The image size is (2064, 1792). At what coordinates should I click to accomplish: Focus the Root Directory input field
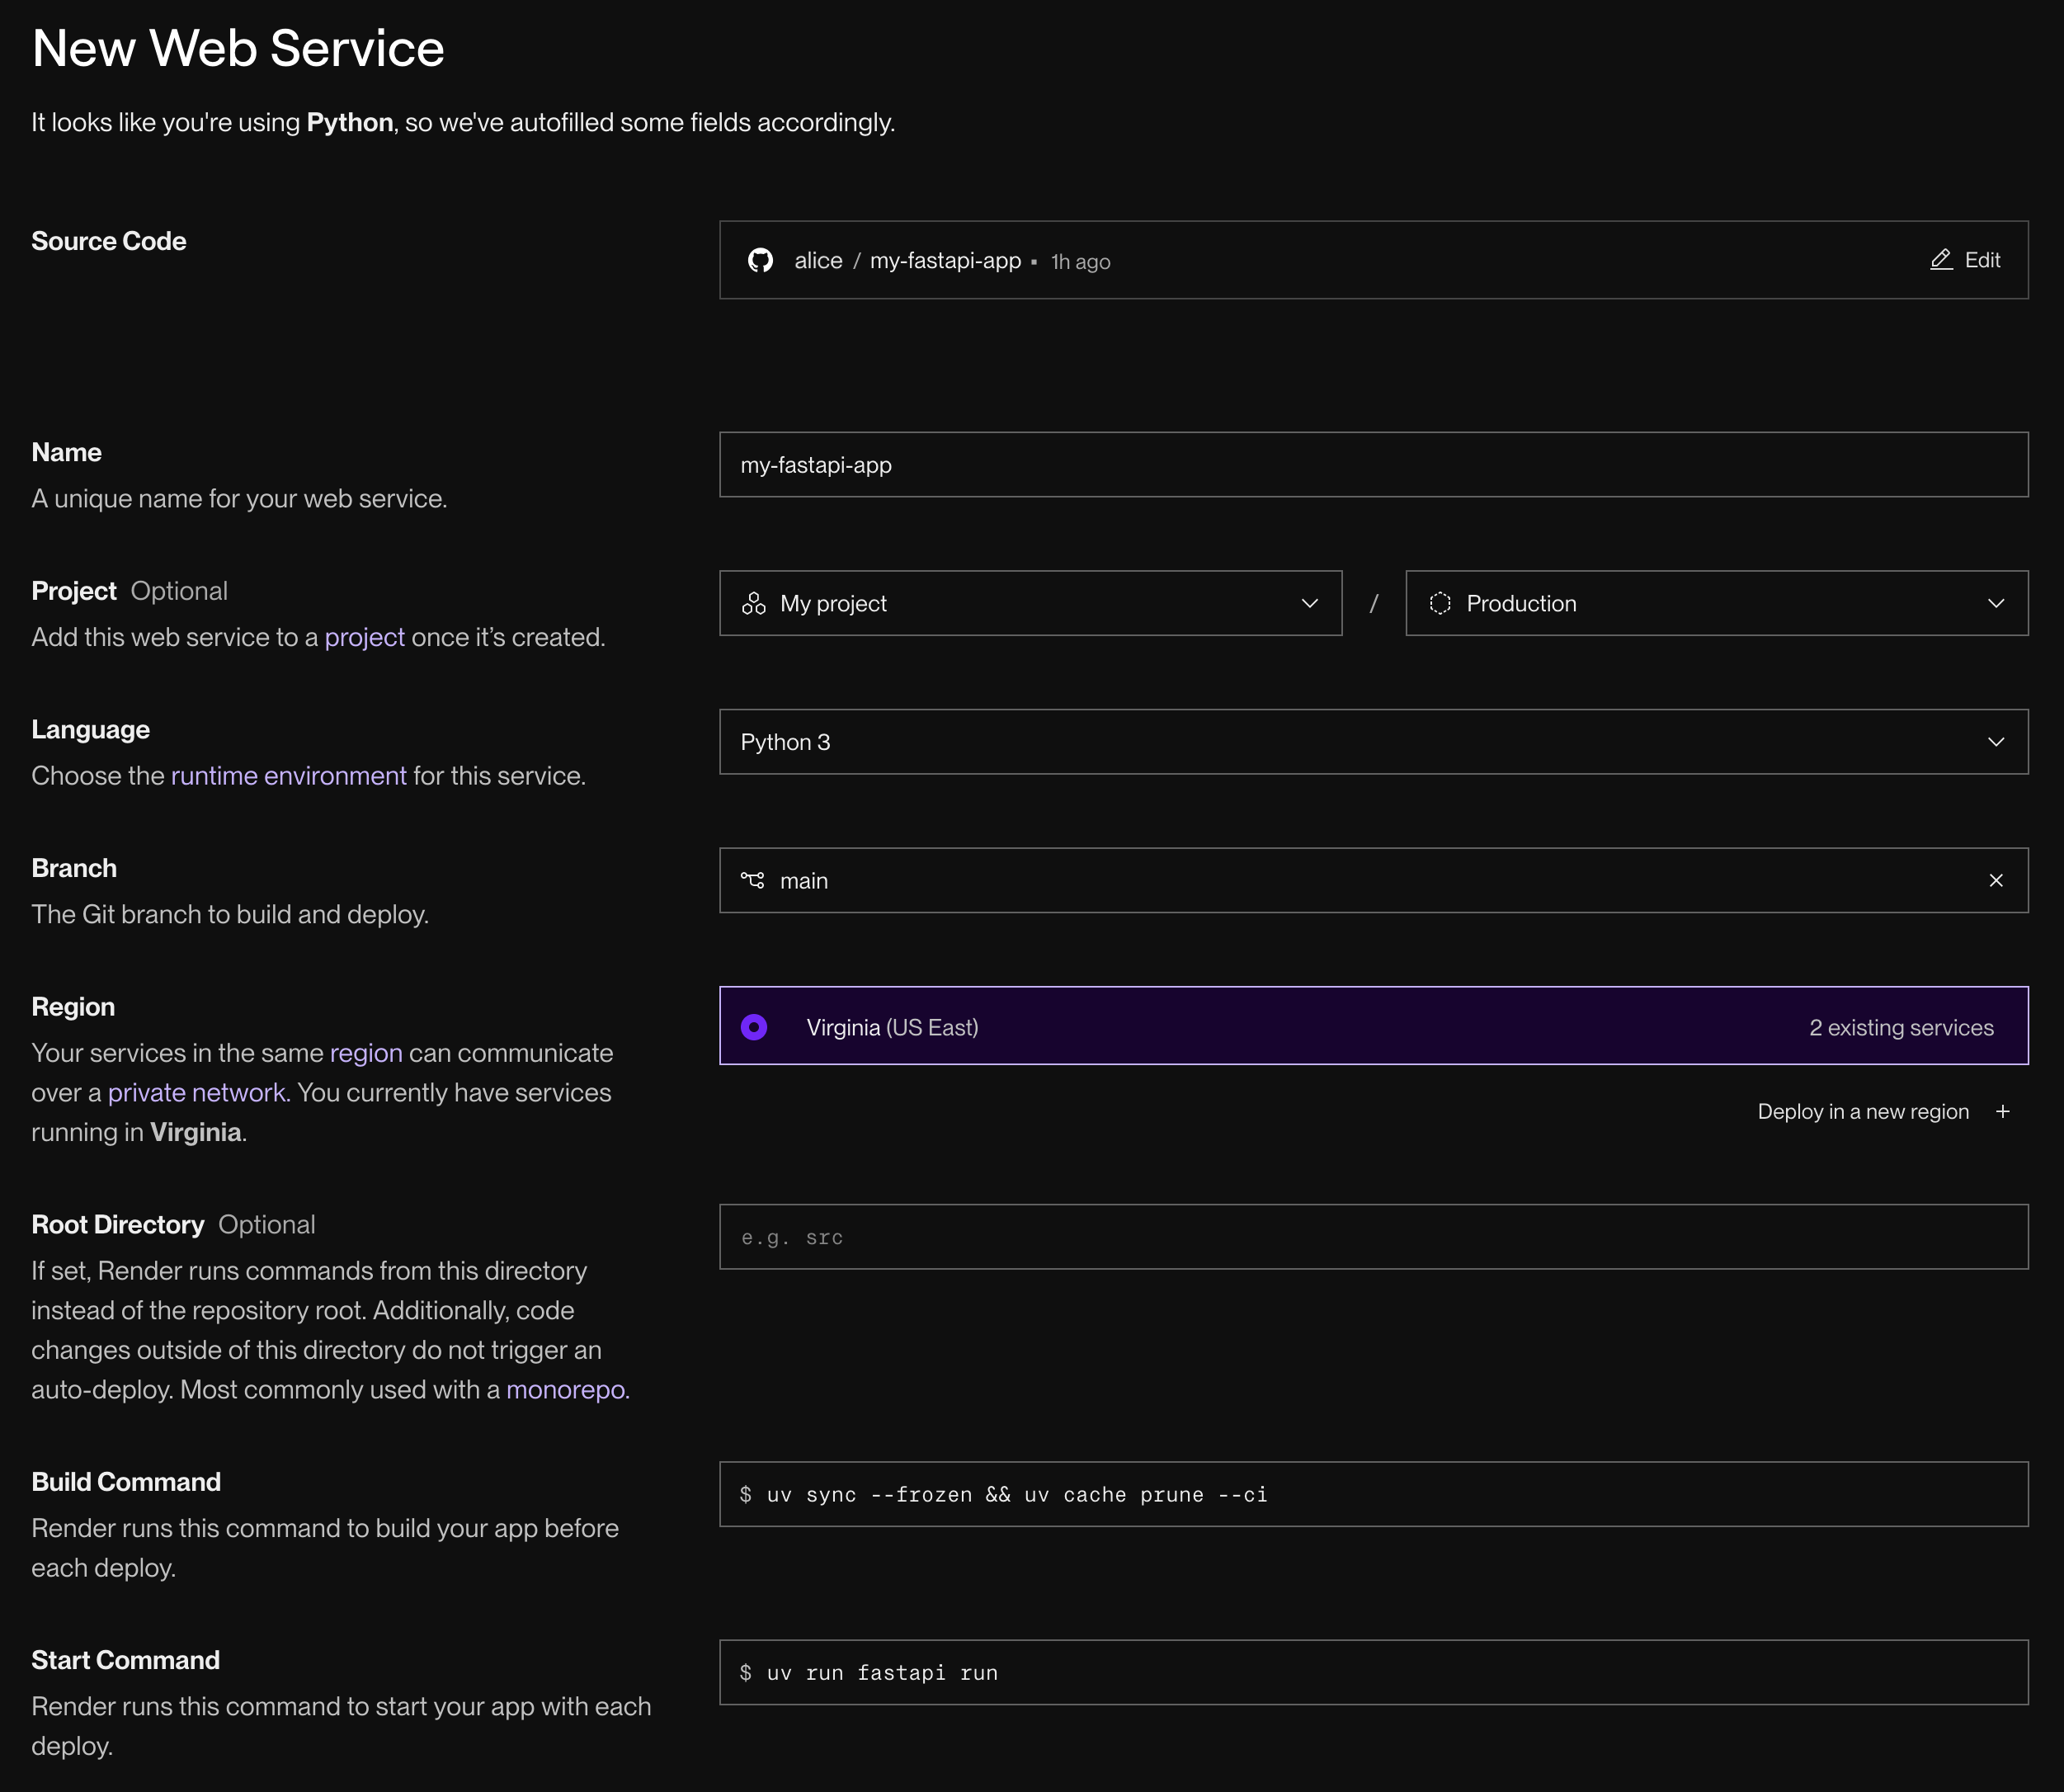coord(1374,1237)
